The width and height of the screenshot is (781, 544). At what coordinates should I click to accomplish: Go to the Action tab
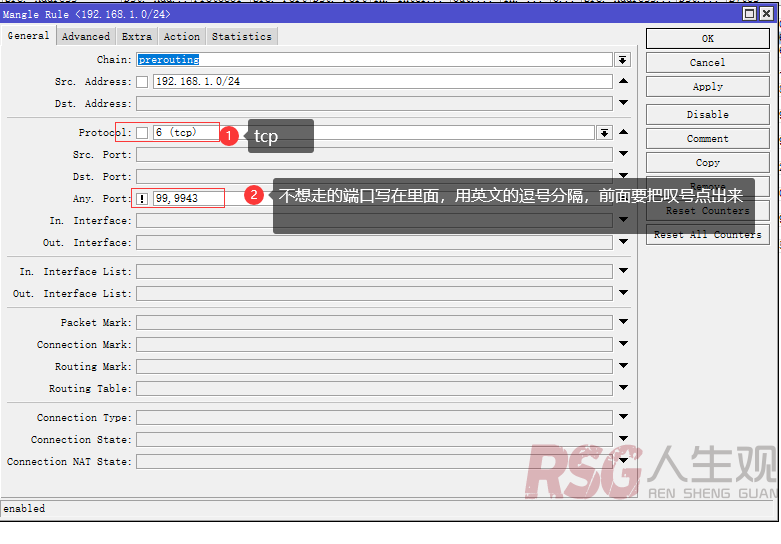pyautogui.click(x=182, y=36)
